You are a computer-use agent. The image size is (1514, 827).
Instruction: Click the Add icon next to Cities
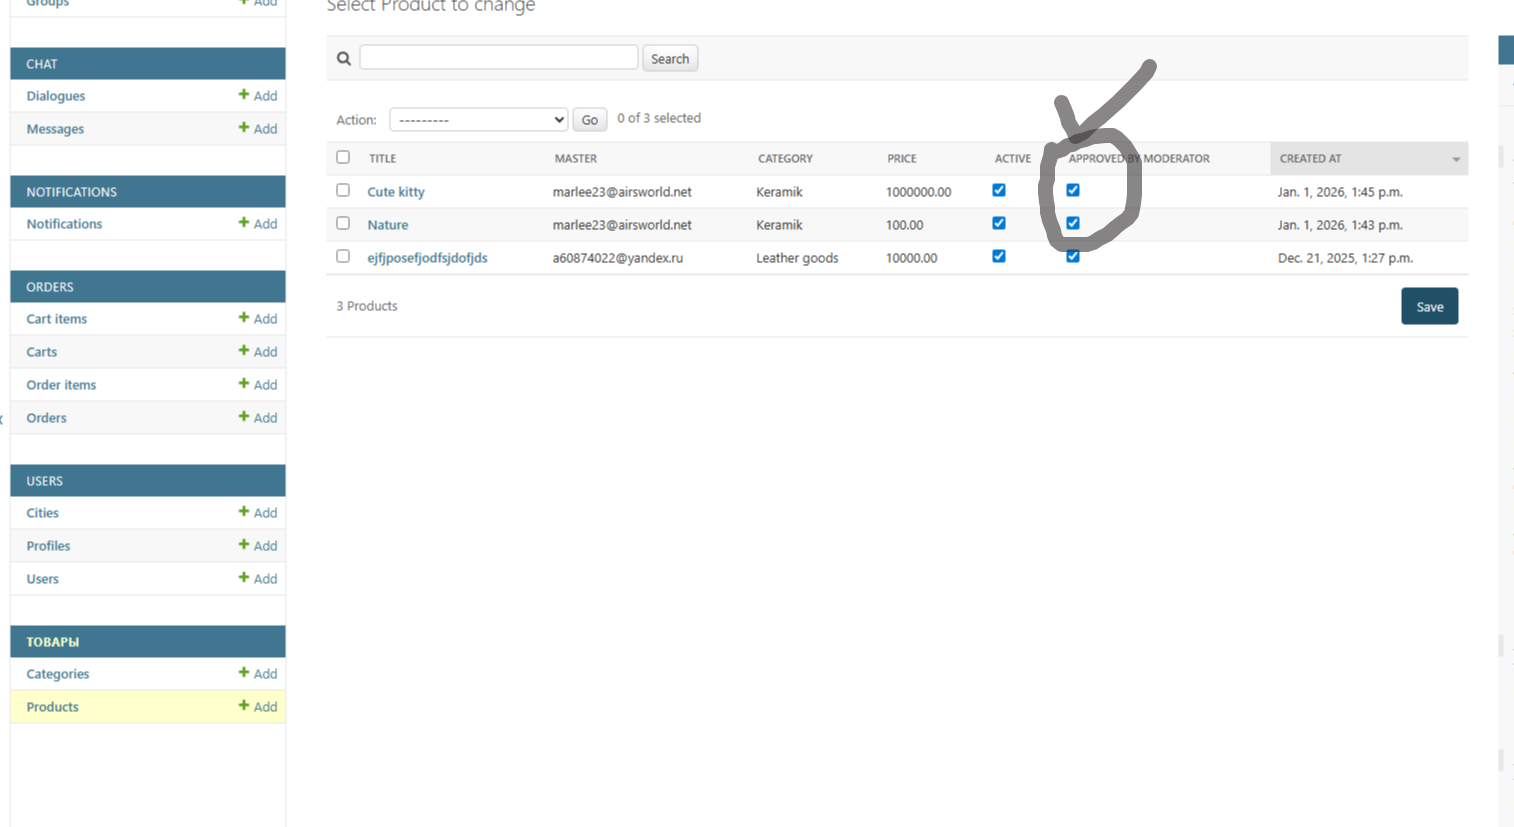coord(243,512)
